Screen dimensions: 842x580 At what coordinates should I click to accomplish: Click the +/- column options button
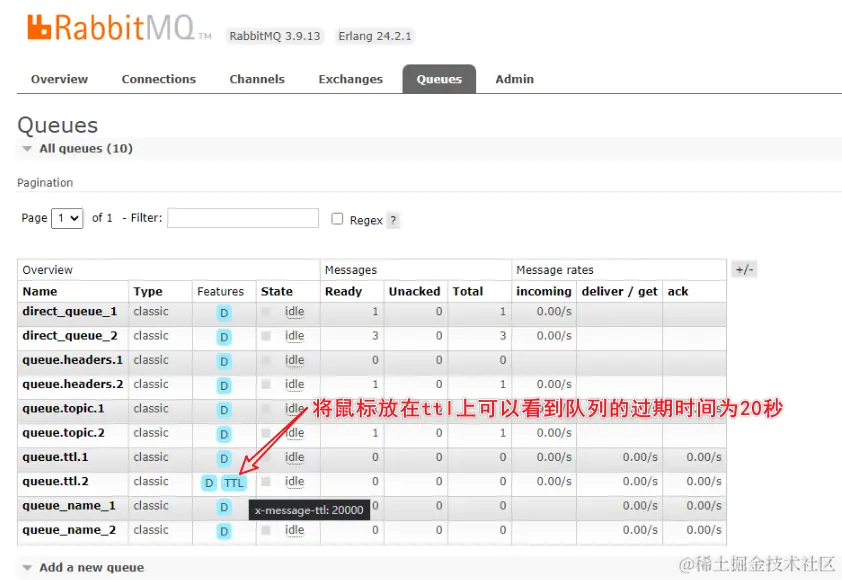pyautogui.click(x=744, y=269)
